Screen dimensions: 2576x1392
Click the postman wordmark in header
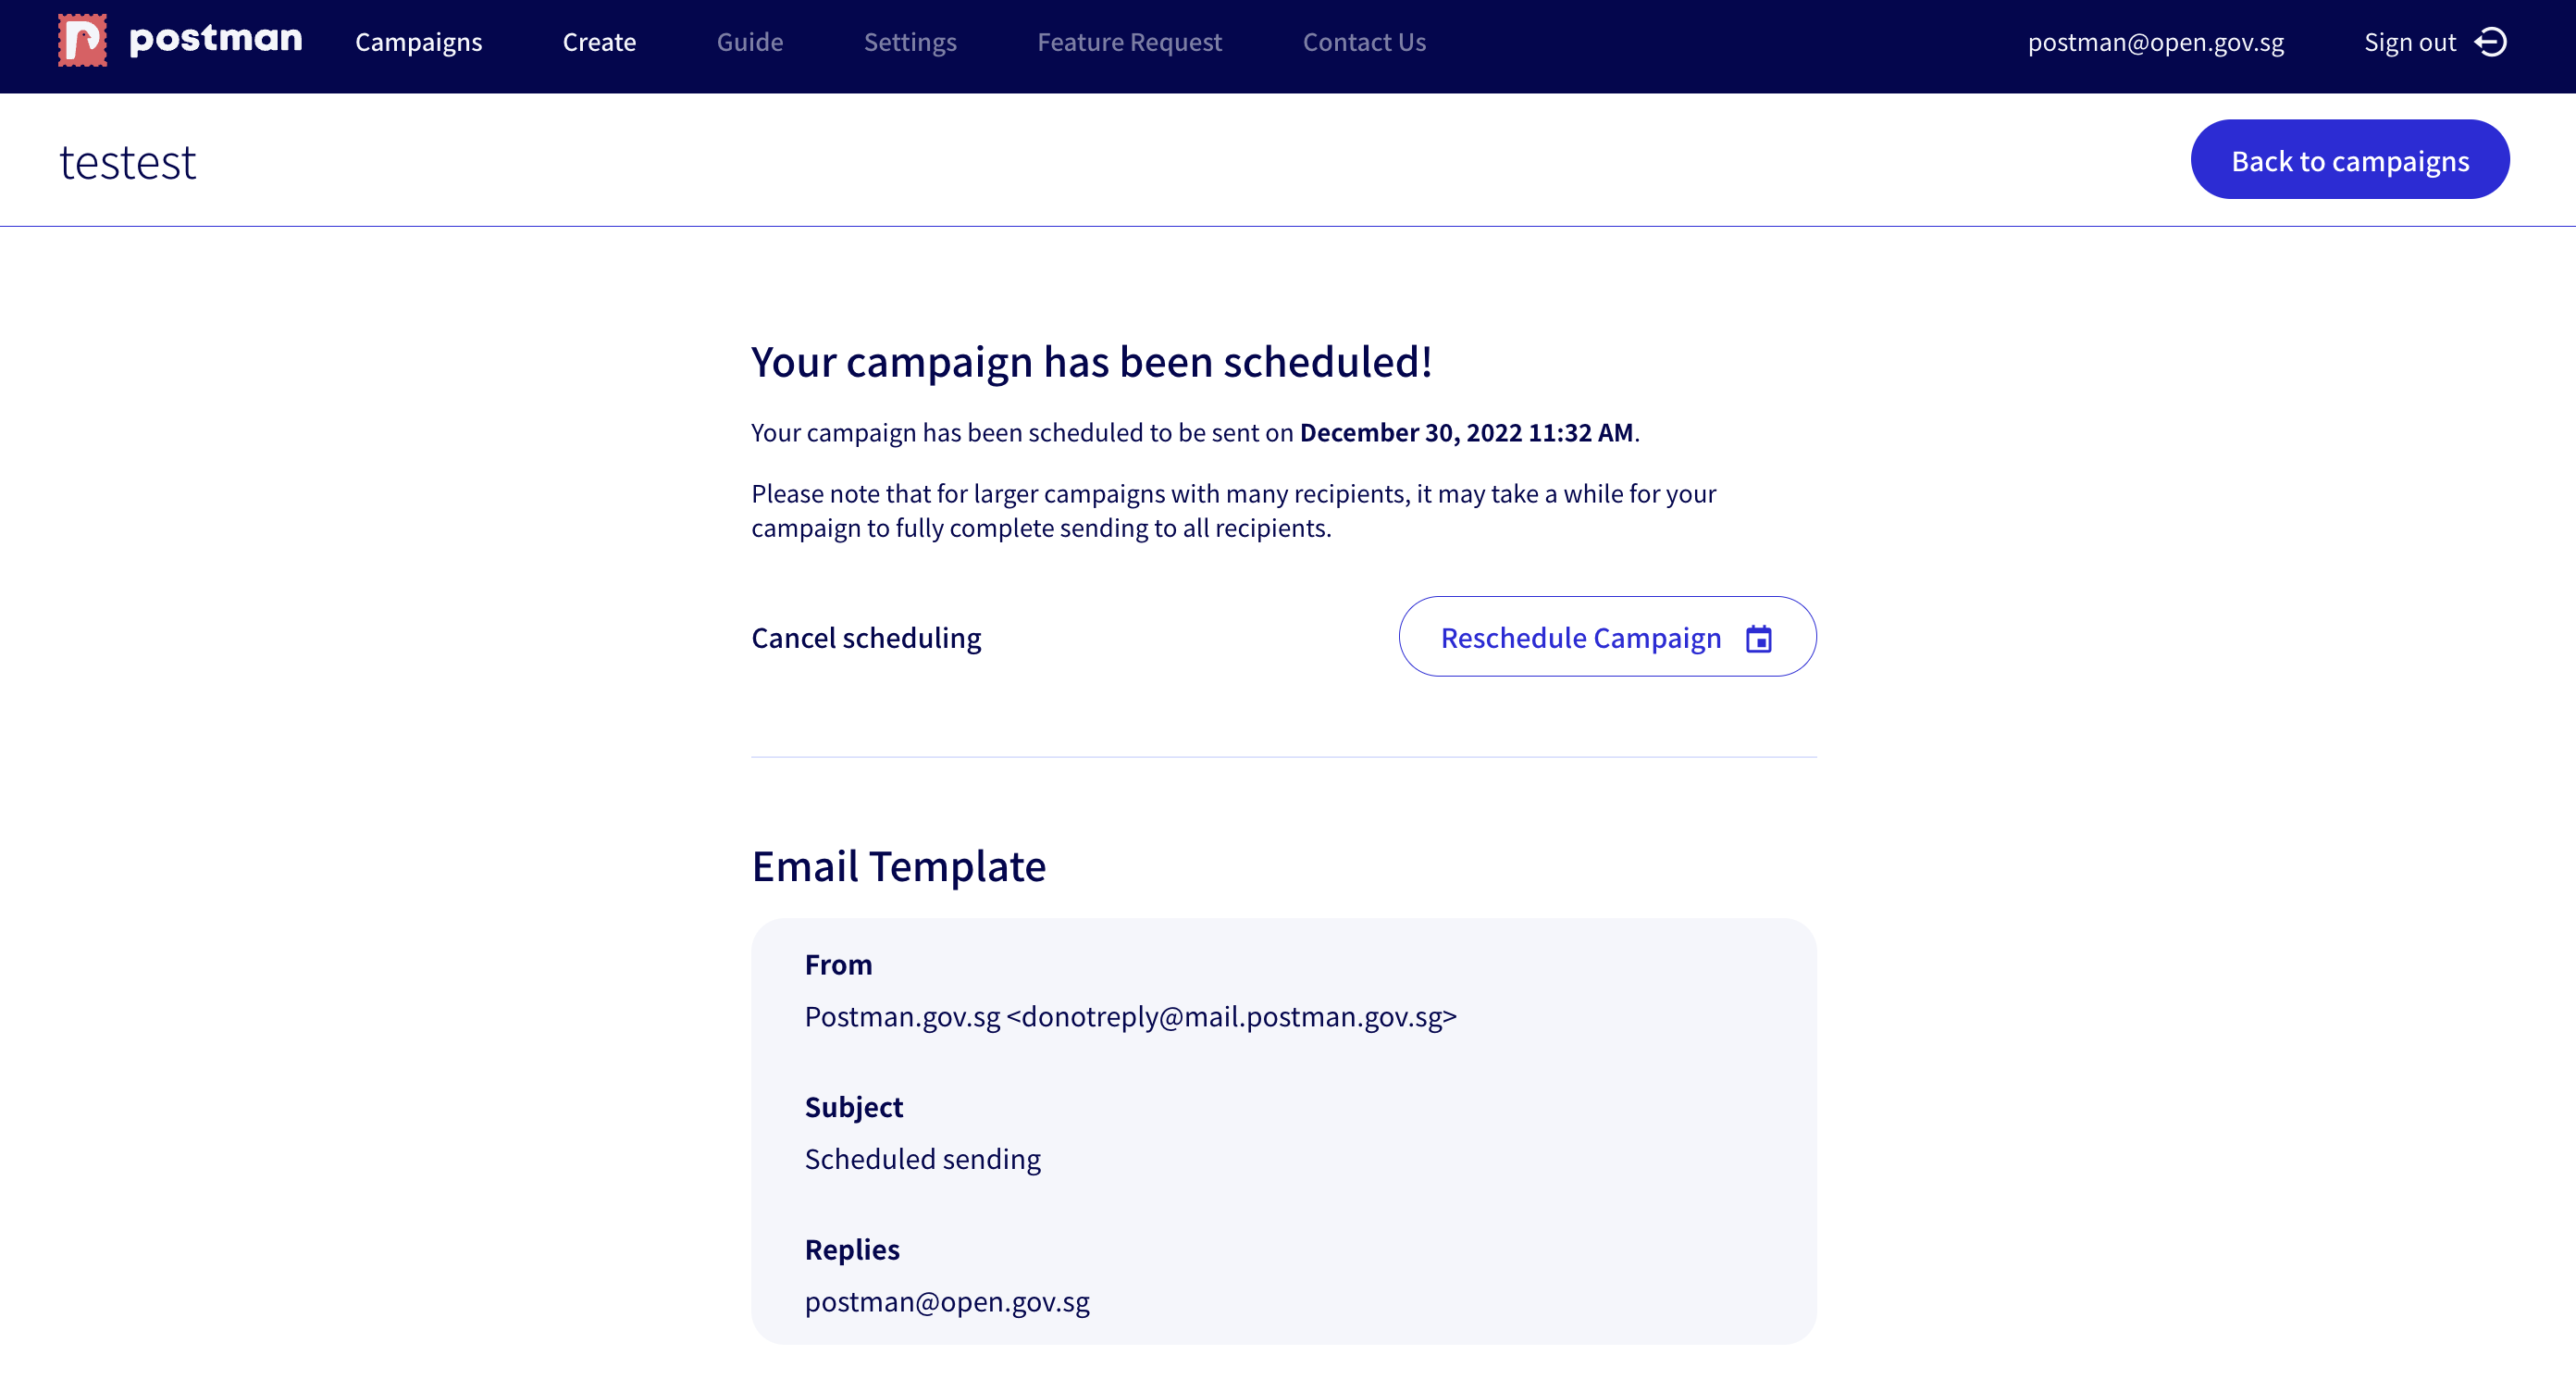pos(215,40)
